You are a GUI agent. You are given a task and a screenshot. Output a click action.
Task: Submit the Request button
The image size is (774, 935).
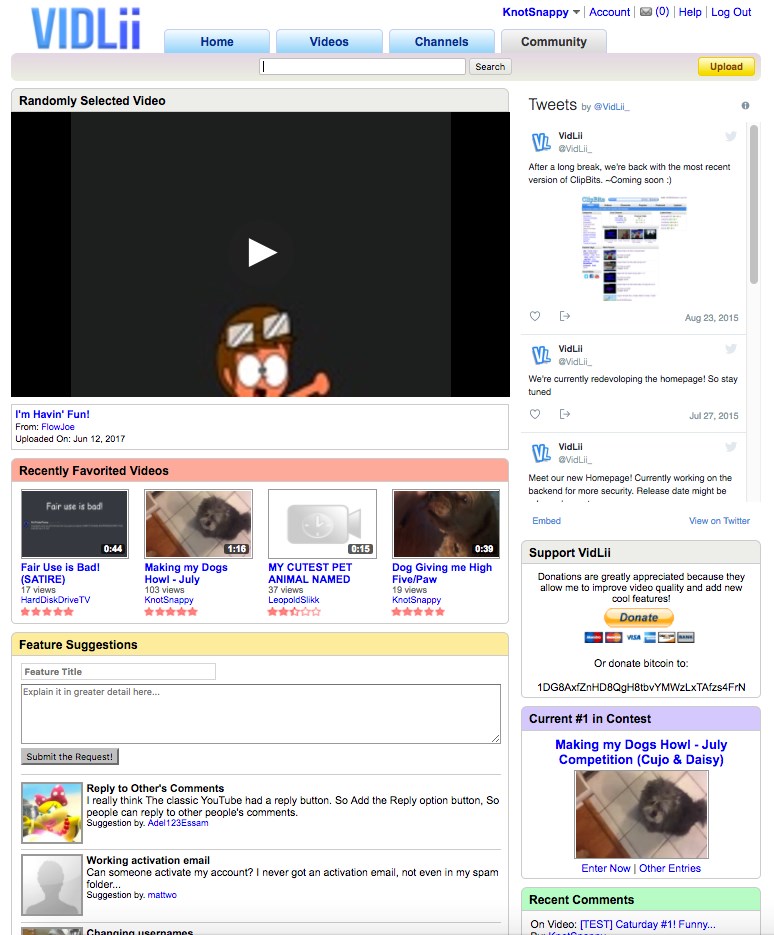pyautogui.click(x=70, y=757)
